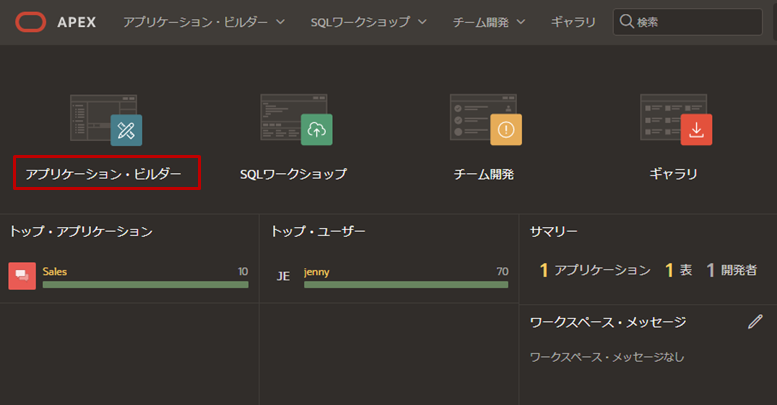Click the Oracle APEX logo icon
Viewport: 777px width, 405px height.
coord(31,22)
